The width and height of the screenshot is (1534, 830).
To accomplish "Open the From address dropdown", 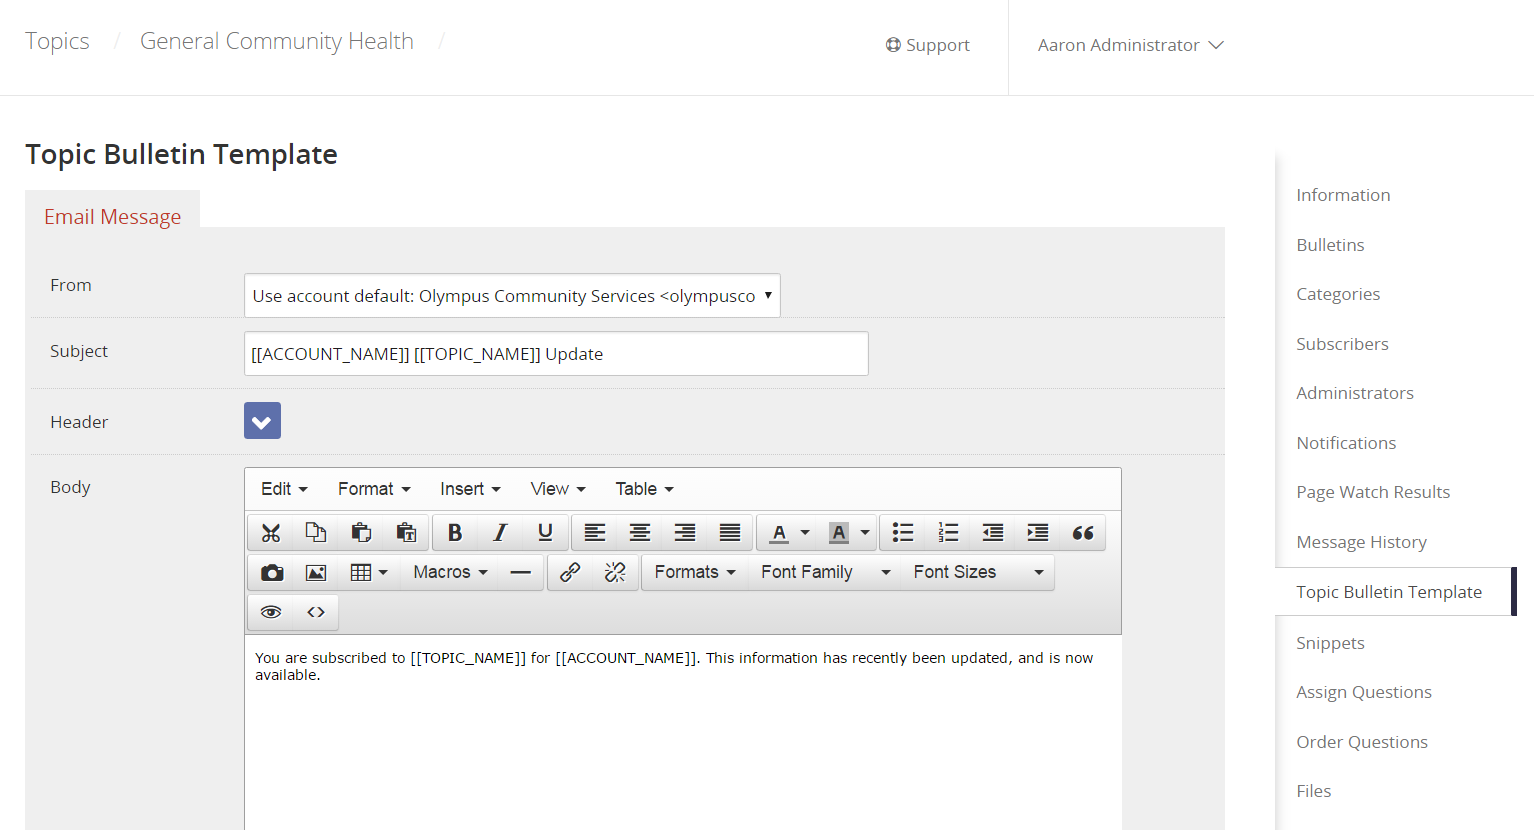I will 512,295.
